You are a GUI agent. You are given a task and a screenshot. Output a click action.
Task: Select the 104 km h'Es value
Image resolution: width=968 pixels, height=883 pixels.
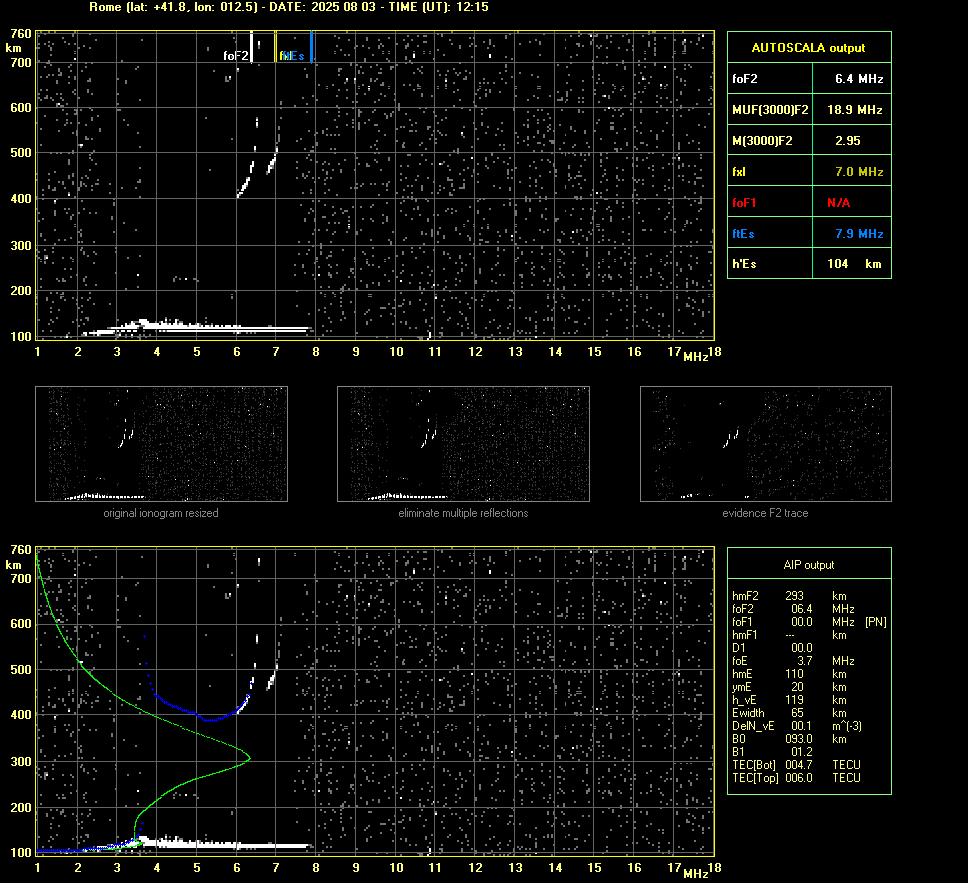(854, 264)
